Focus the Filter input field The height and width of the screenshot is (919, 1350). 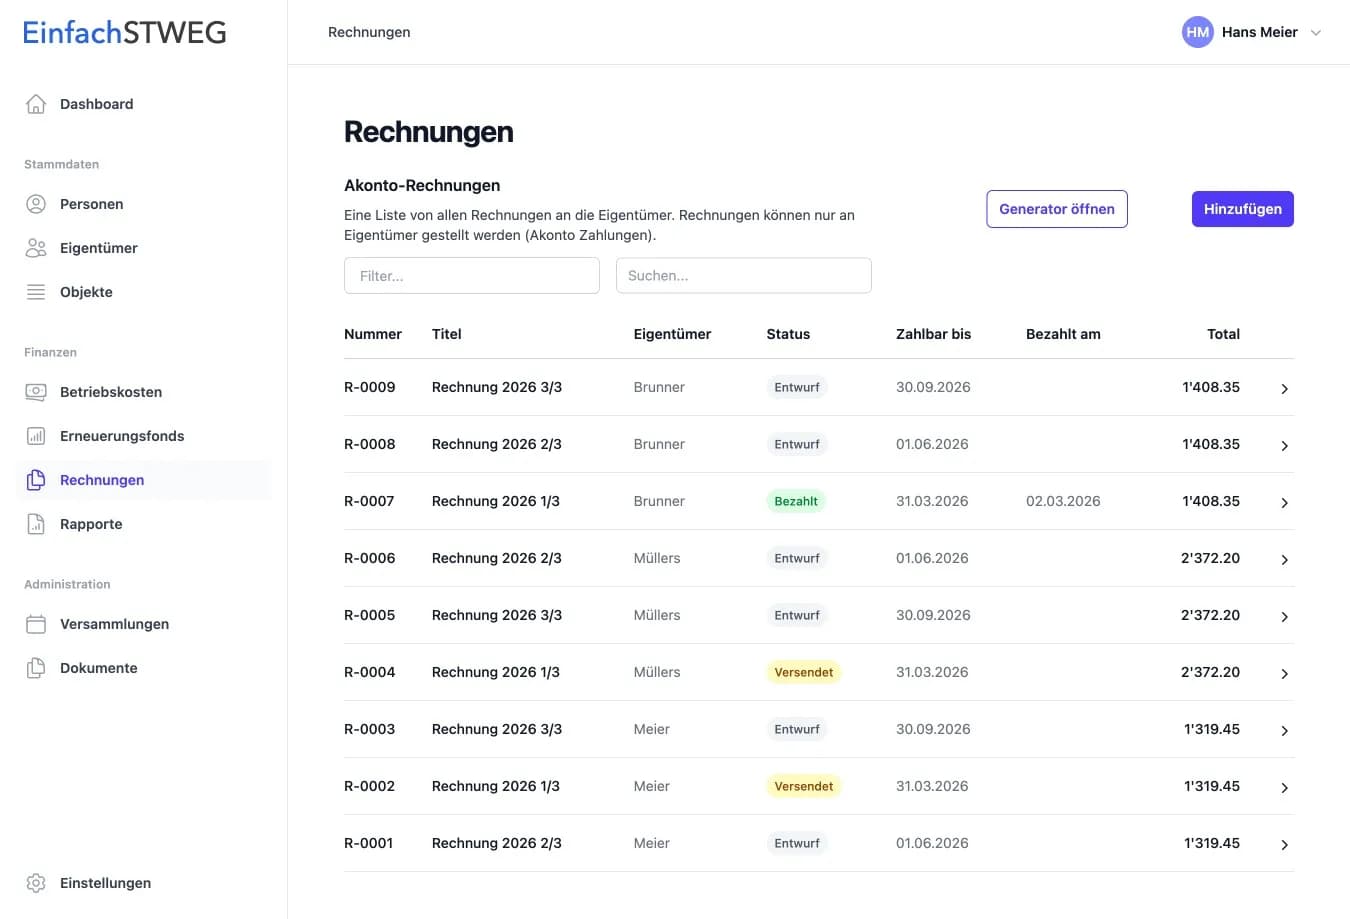pos(471,276)
